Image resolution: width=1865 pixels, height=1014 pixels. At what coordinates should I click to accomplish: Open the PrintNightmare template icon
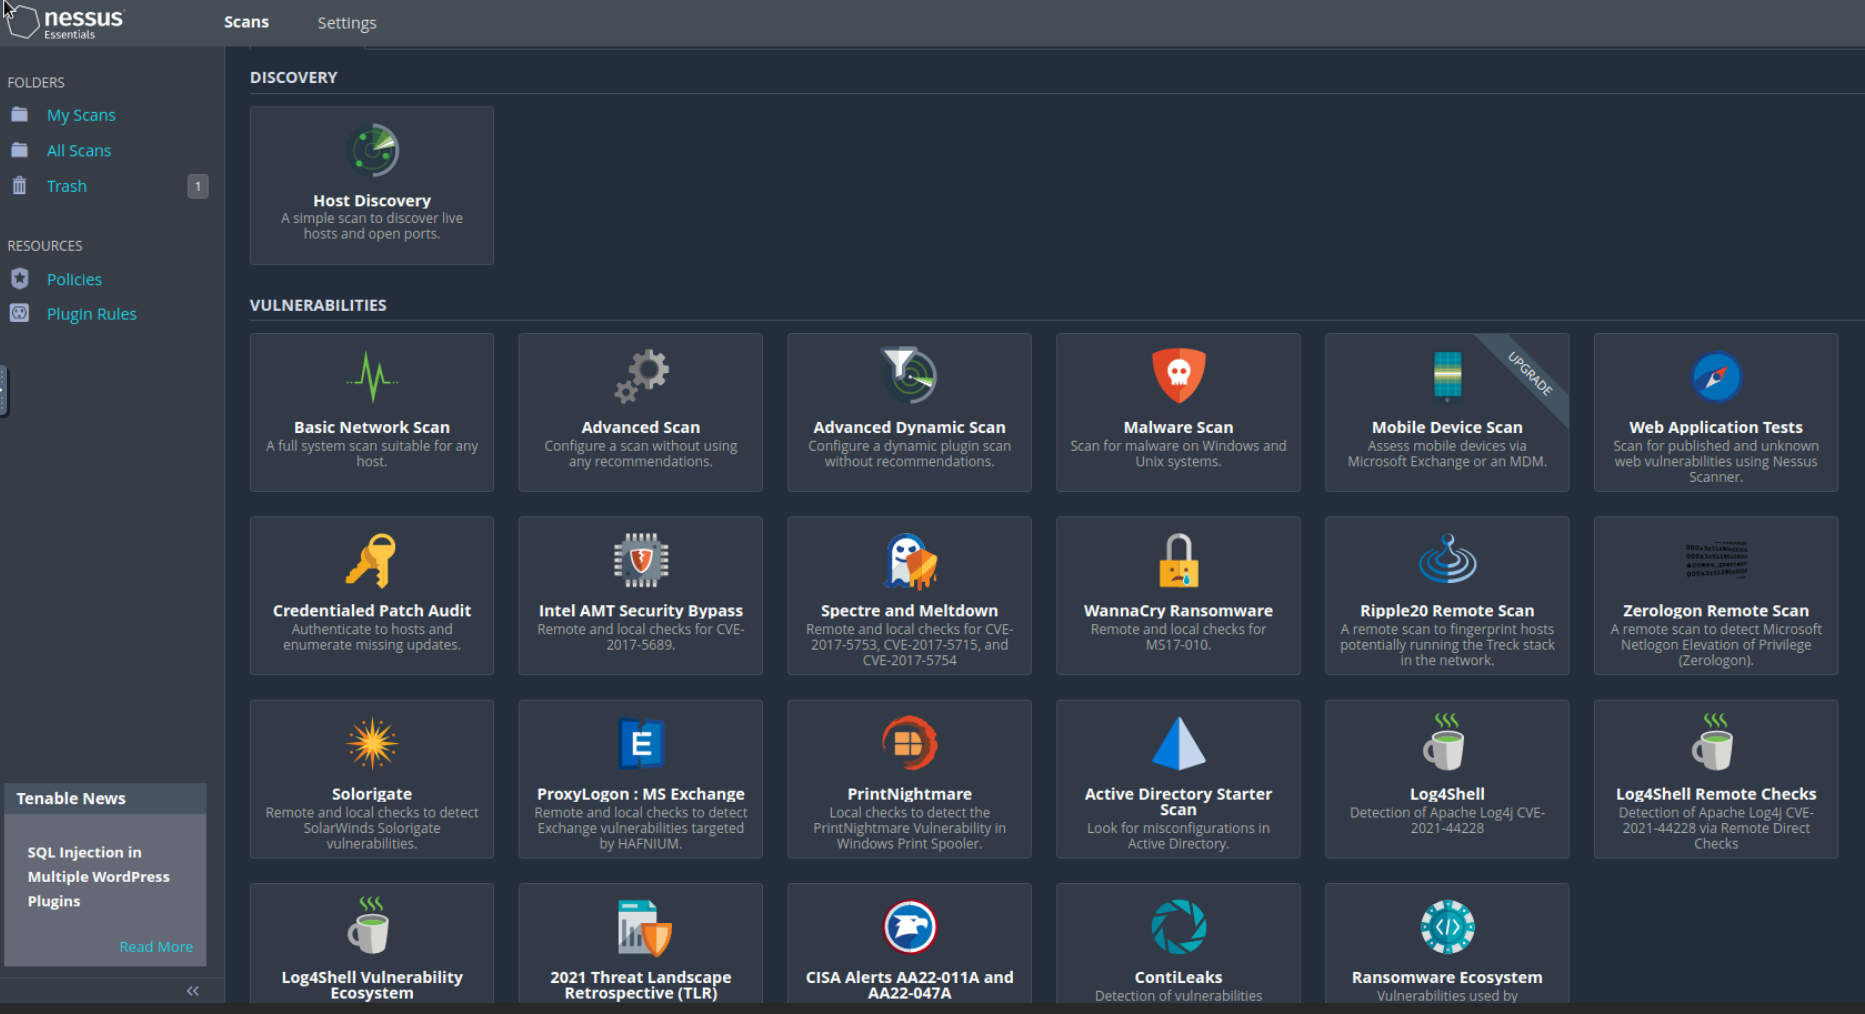pyautogui.click(x=909, y=743)
